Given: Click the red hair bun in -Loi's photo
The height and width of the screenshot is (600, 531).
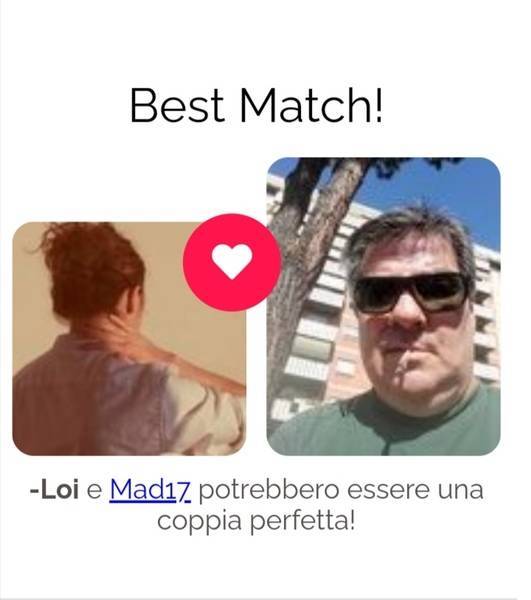Looking at the screenshot, I should click(x=92, y=264).
